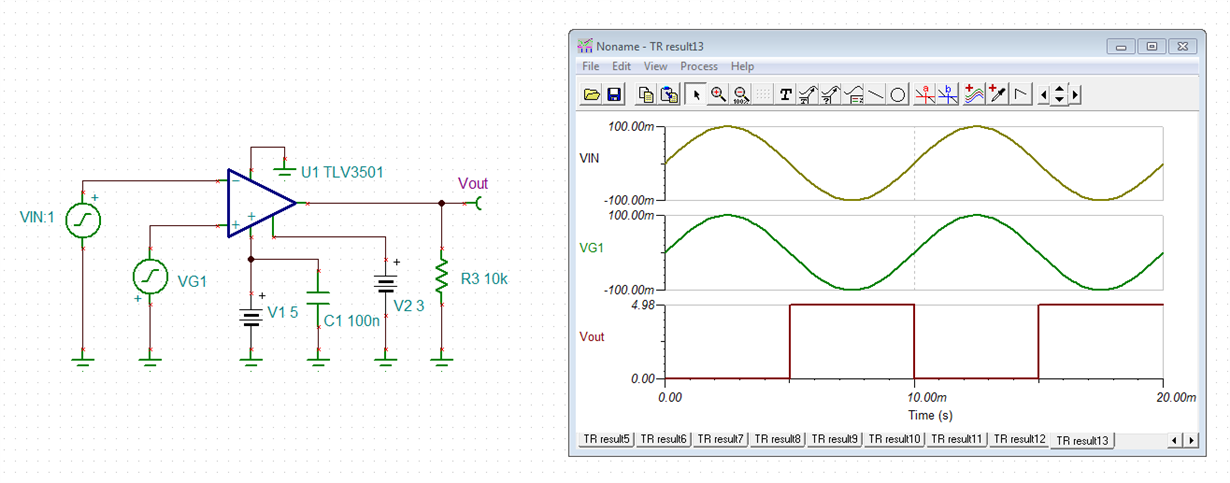
Task: Click the 4.98 value on Vout axis
Action: tap(643, 304)
